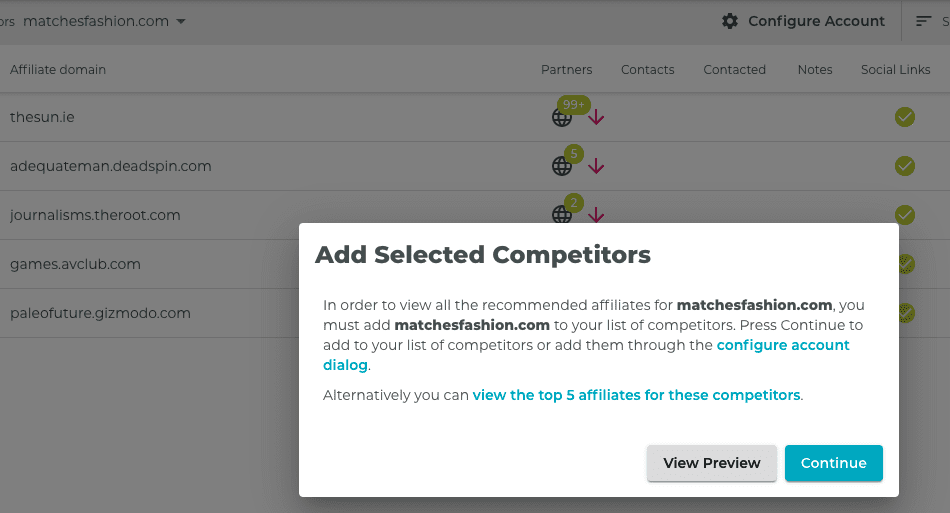
Task: Click the View Preview button
Action: (x=712, y=463)
